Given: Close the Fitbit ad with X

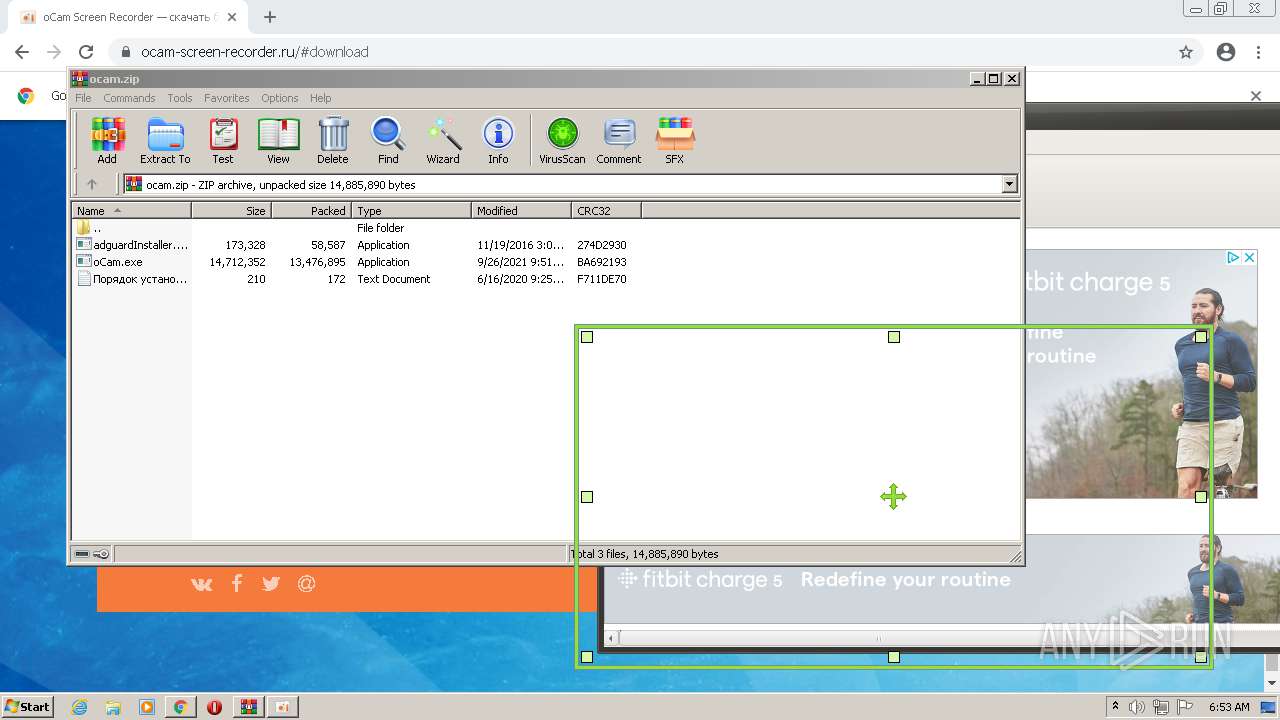Looking at the screenshot, I should pos(1249,257).
